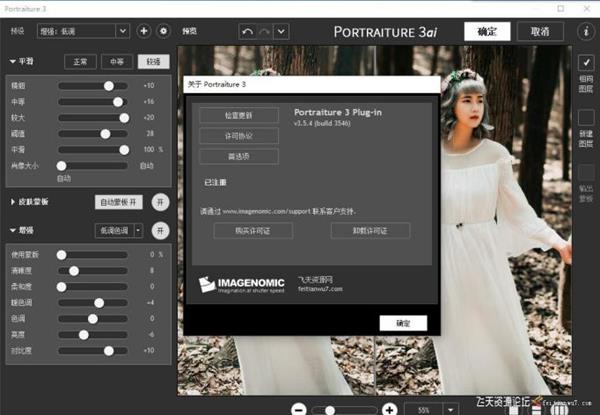Image resolution: width=600 pixels, height=415 pixels.
Task: Open the info 'i' icon
Action: [586, 31]
